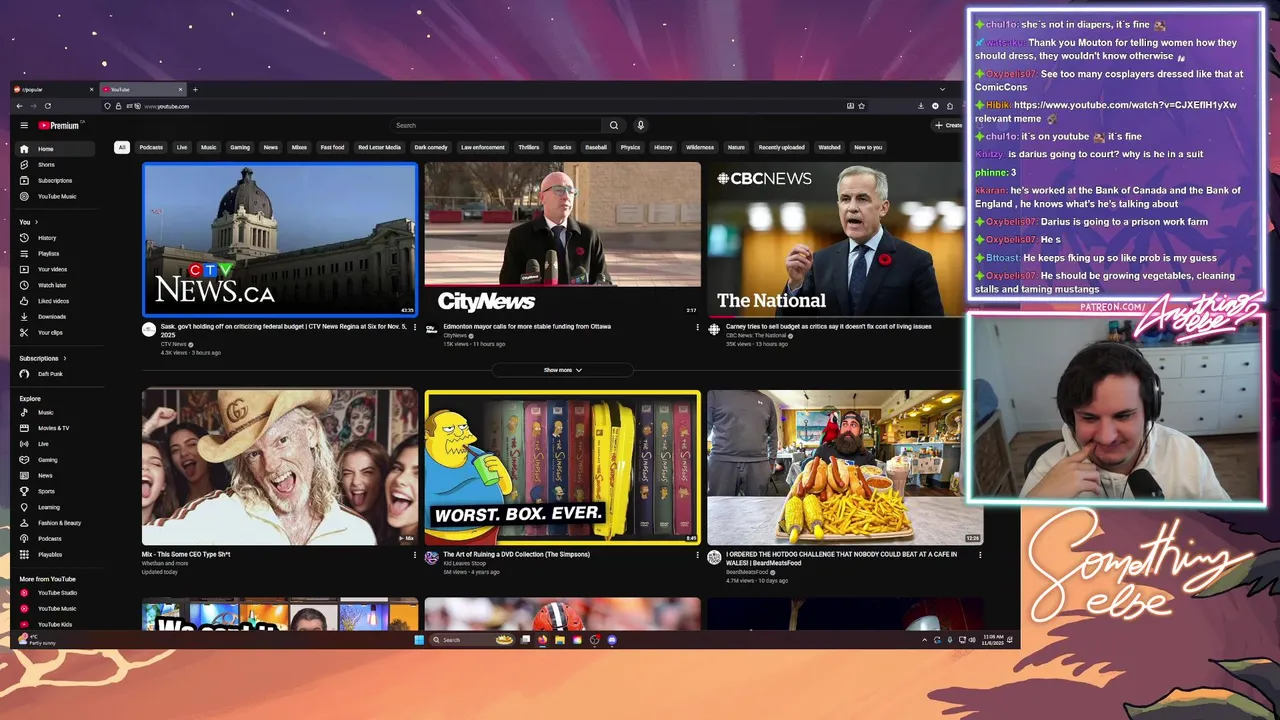Viewport: 1280px width, 720px height.
Task: Bookmark page with star icon
Action: (x=862, y=106)
